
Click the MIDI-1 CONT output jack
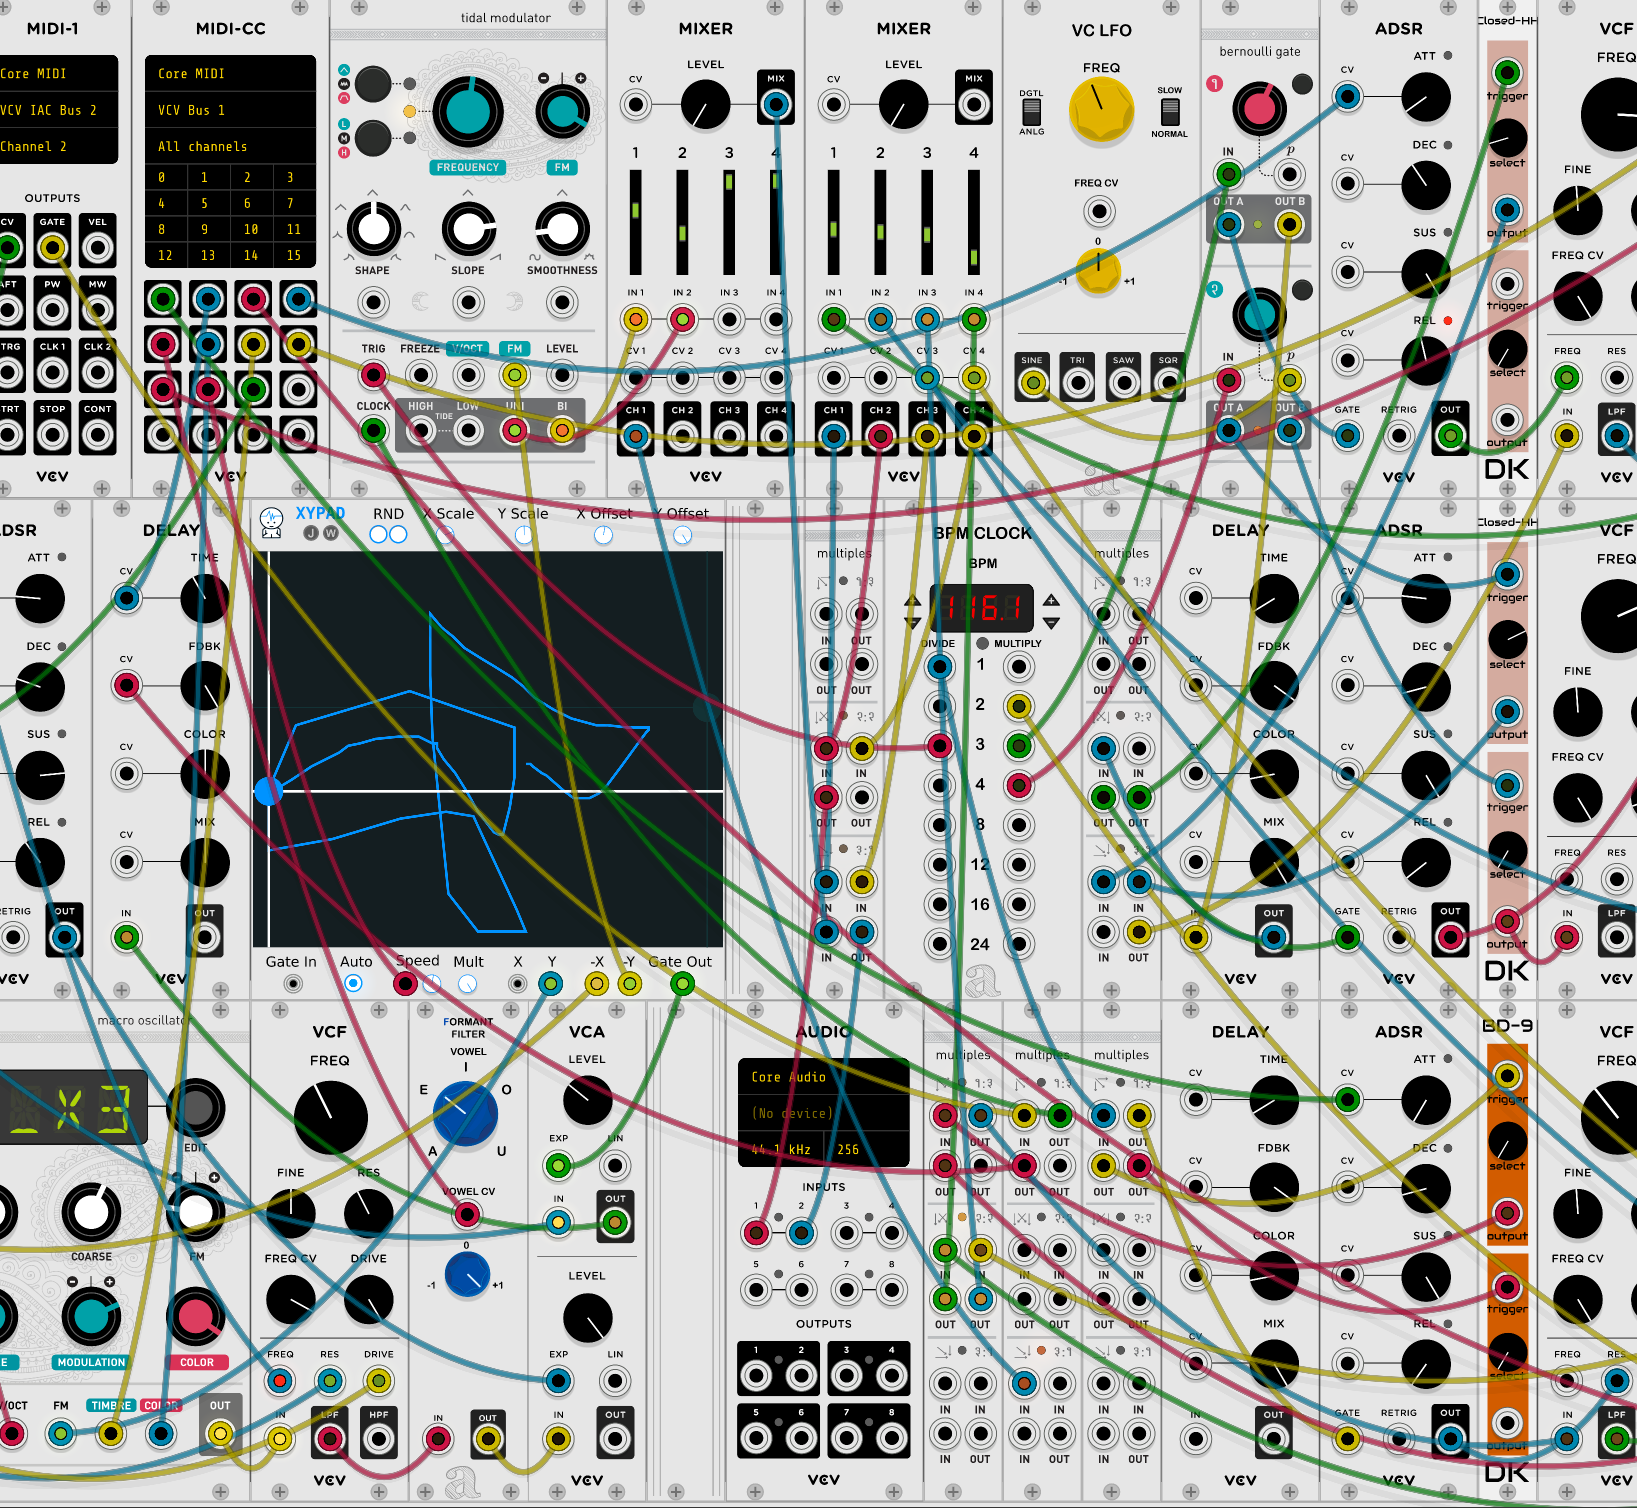97,435
